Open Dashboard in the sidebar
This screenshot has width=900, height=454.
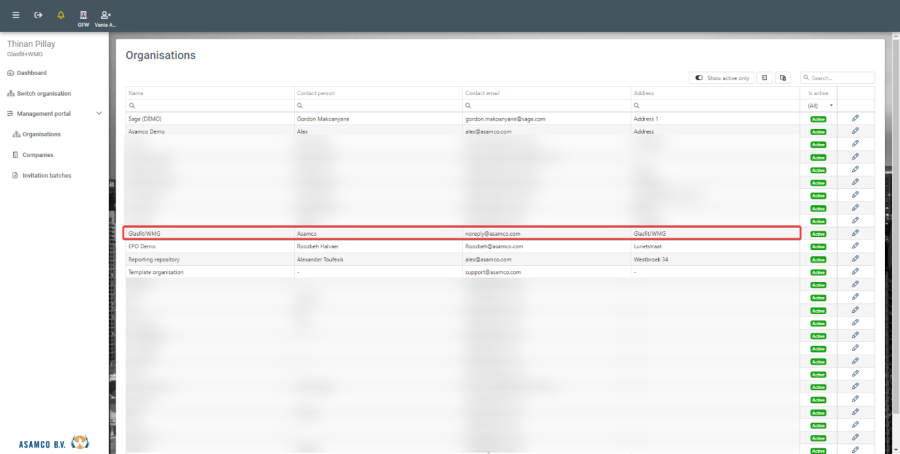point(31,73)
